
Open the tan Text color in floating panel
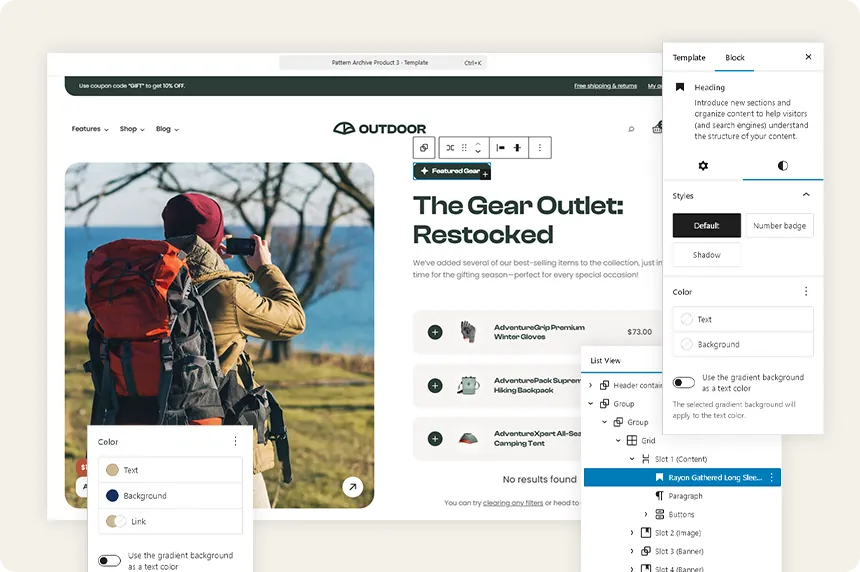click(x=170, y=470)
